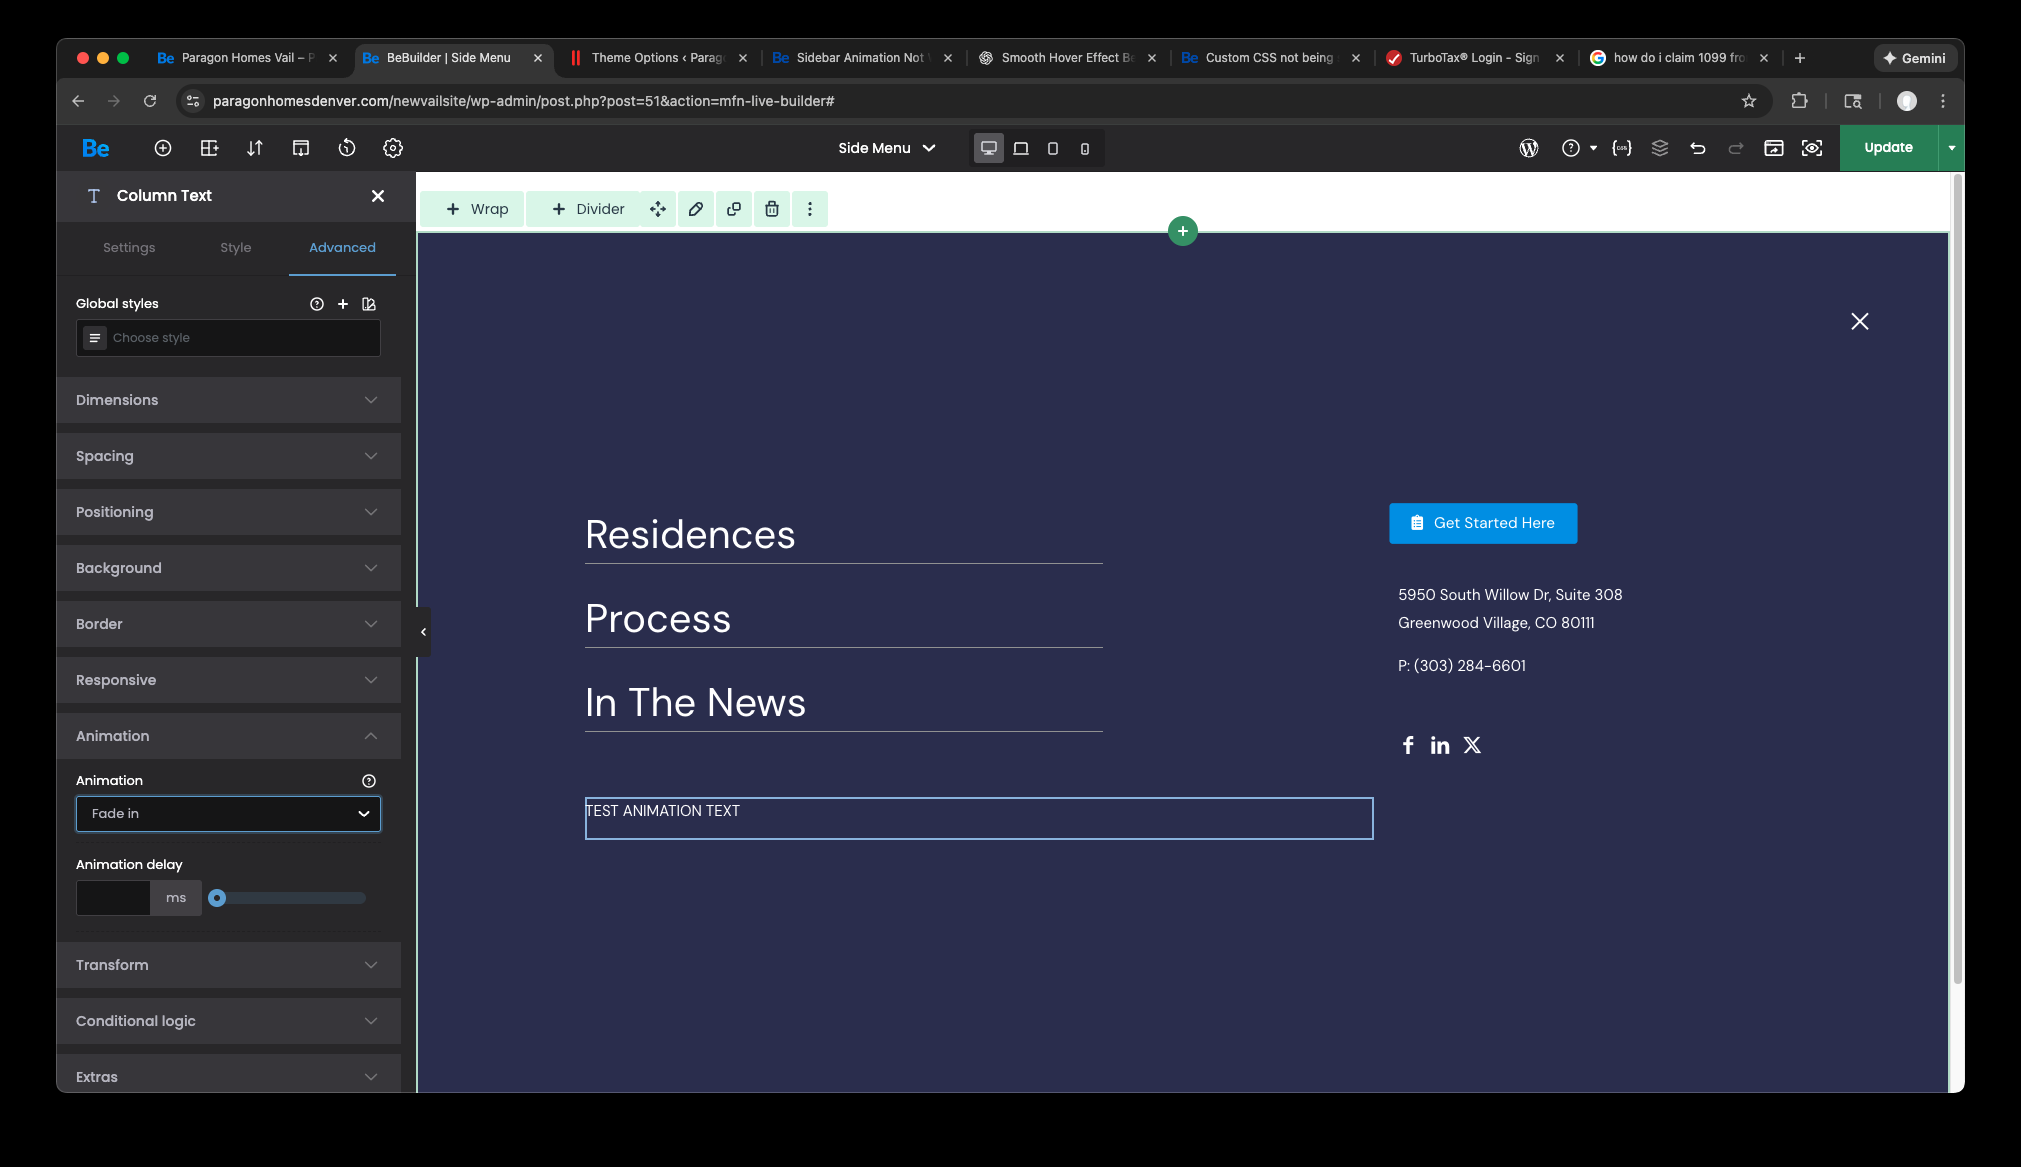Click the green Update button
This screenshot has height=1167, width=2021.
pos(1888,148)
